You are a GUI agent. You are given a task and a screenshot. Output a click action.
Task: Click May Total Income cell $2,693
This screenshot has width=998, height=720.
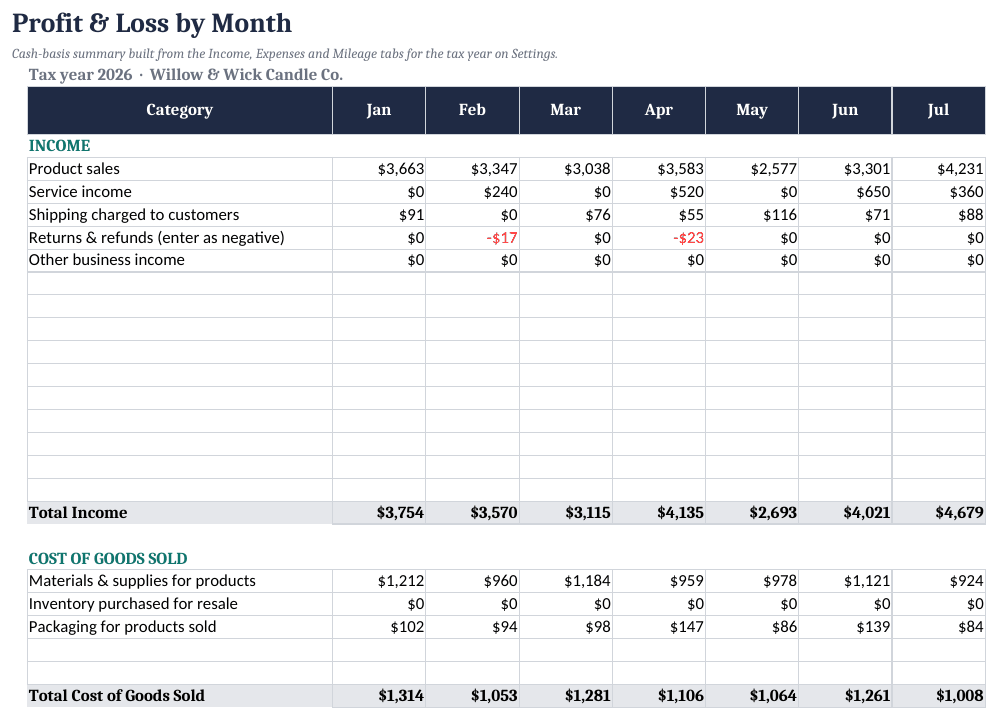click(x=752, y=512)
